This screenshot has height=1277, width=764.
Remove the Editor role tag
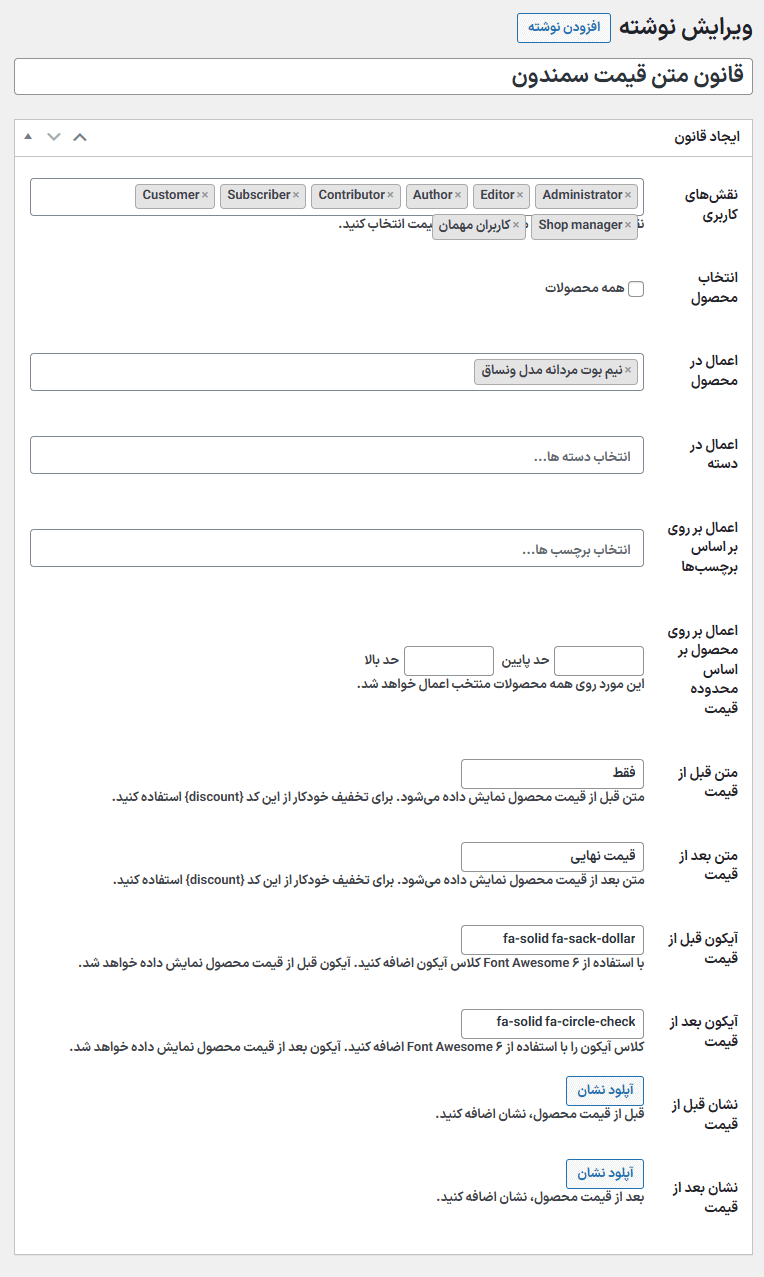tap(521, 195)
